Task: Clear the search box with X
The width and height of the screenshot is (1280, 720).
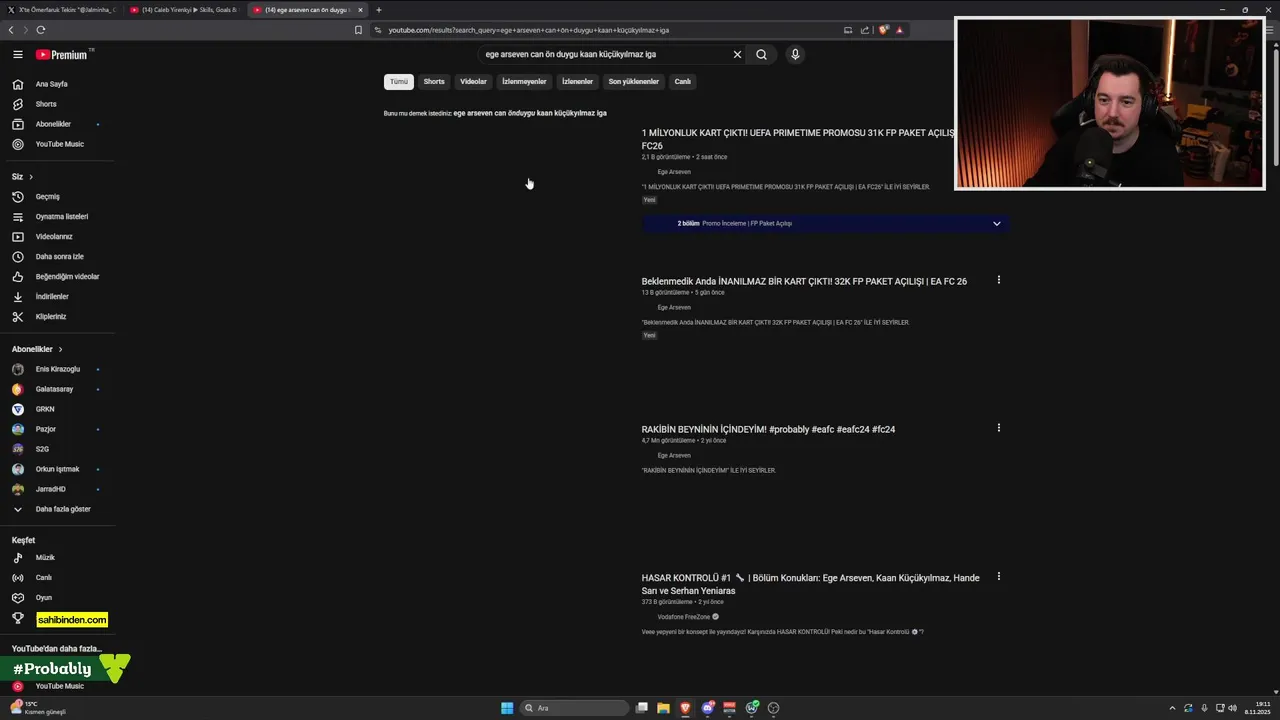Action: pyautogui.click(x=737, y=55)
